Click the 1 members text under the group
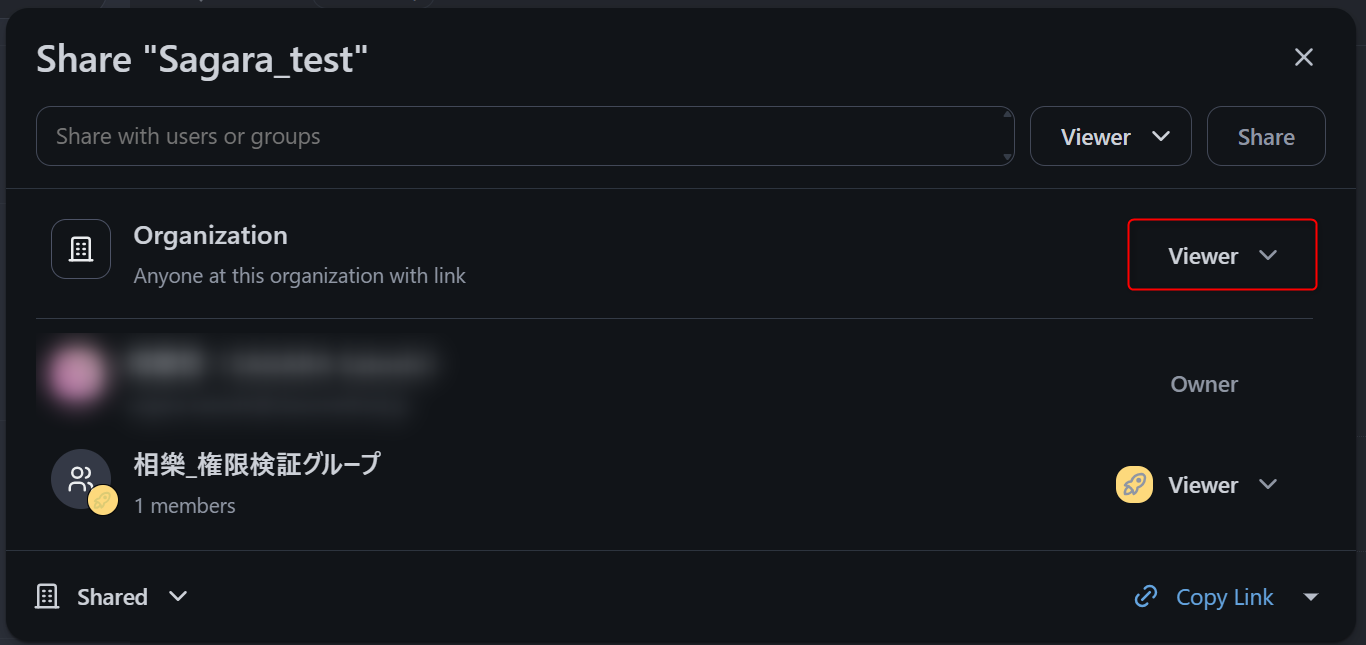 (x=185, y=506)
